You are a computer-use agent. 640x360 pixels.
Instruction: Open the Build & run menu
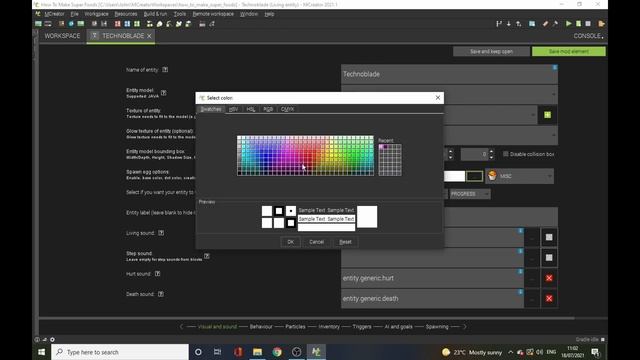point(155,14)
